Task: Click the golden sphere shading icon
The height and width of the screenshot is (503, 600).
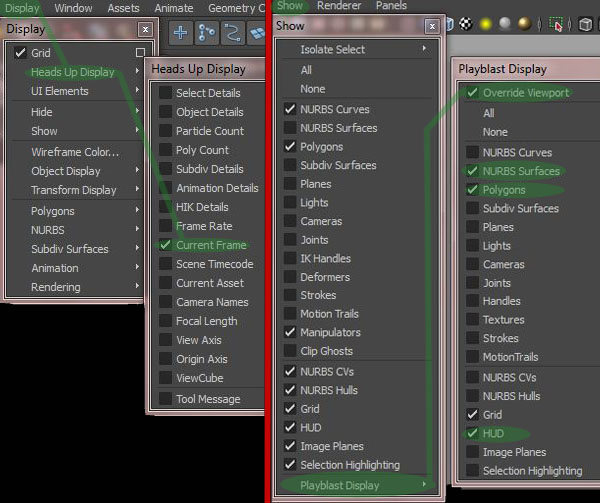Action: [x=525, y=24]
